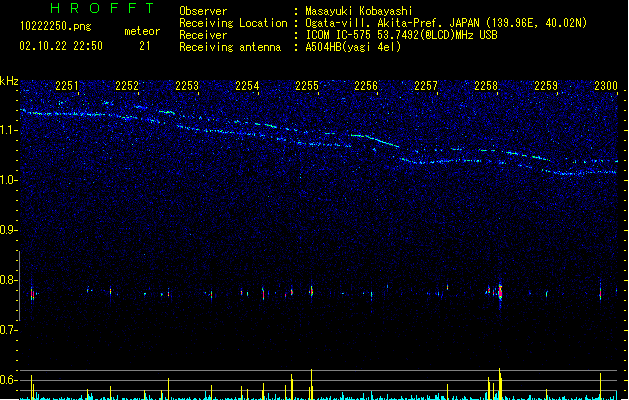Viewport: 629px width, 400px height.
Task: Click the 2256 time marker
Action: pyautogui.click(x=366, y=86)
